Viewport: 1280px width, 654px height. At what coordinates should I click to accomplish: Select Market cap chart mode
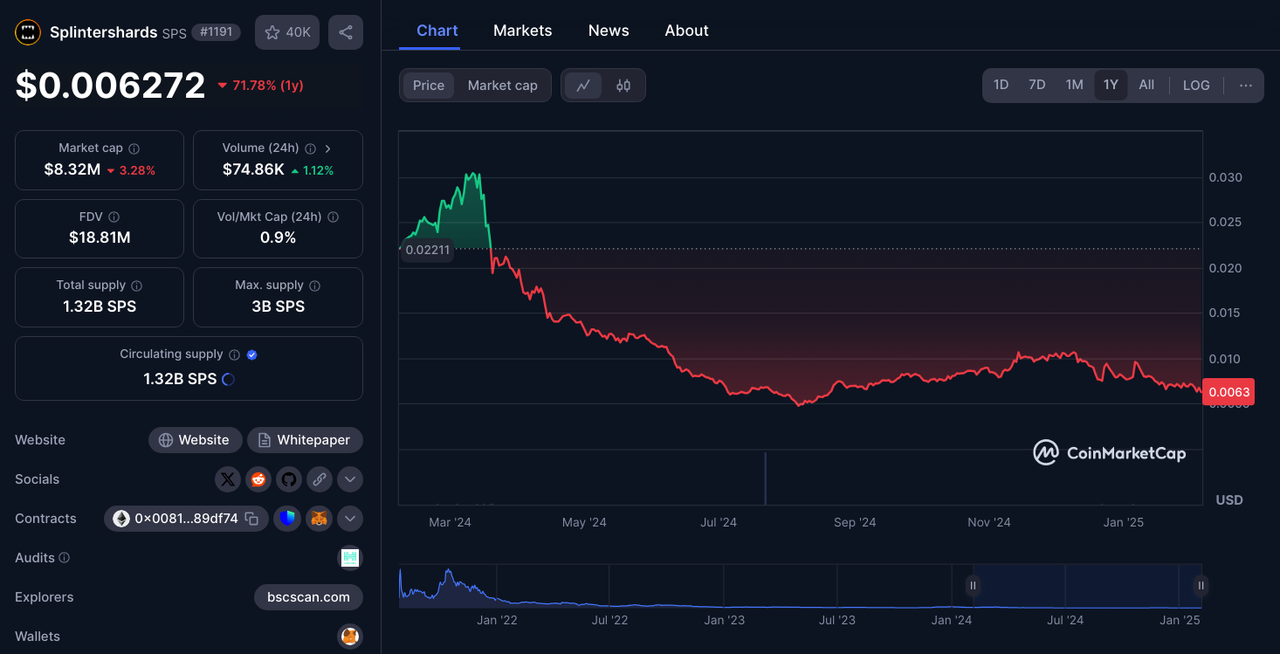tap(502, 85)
